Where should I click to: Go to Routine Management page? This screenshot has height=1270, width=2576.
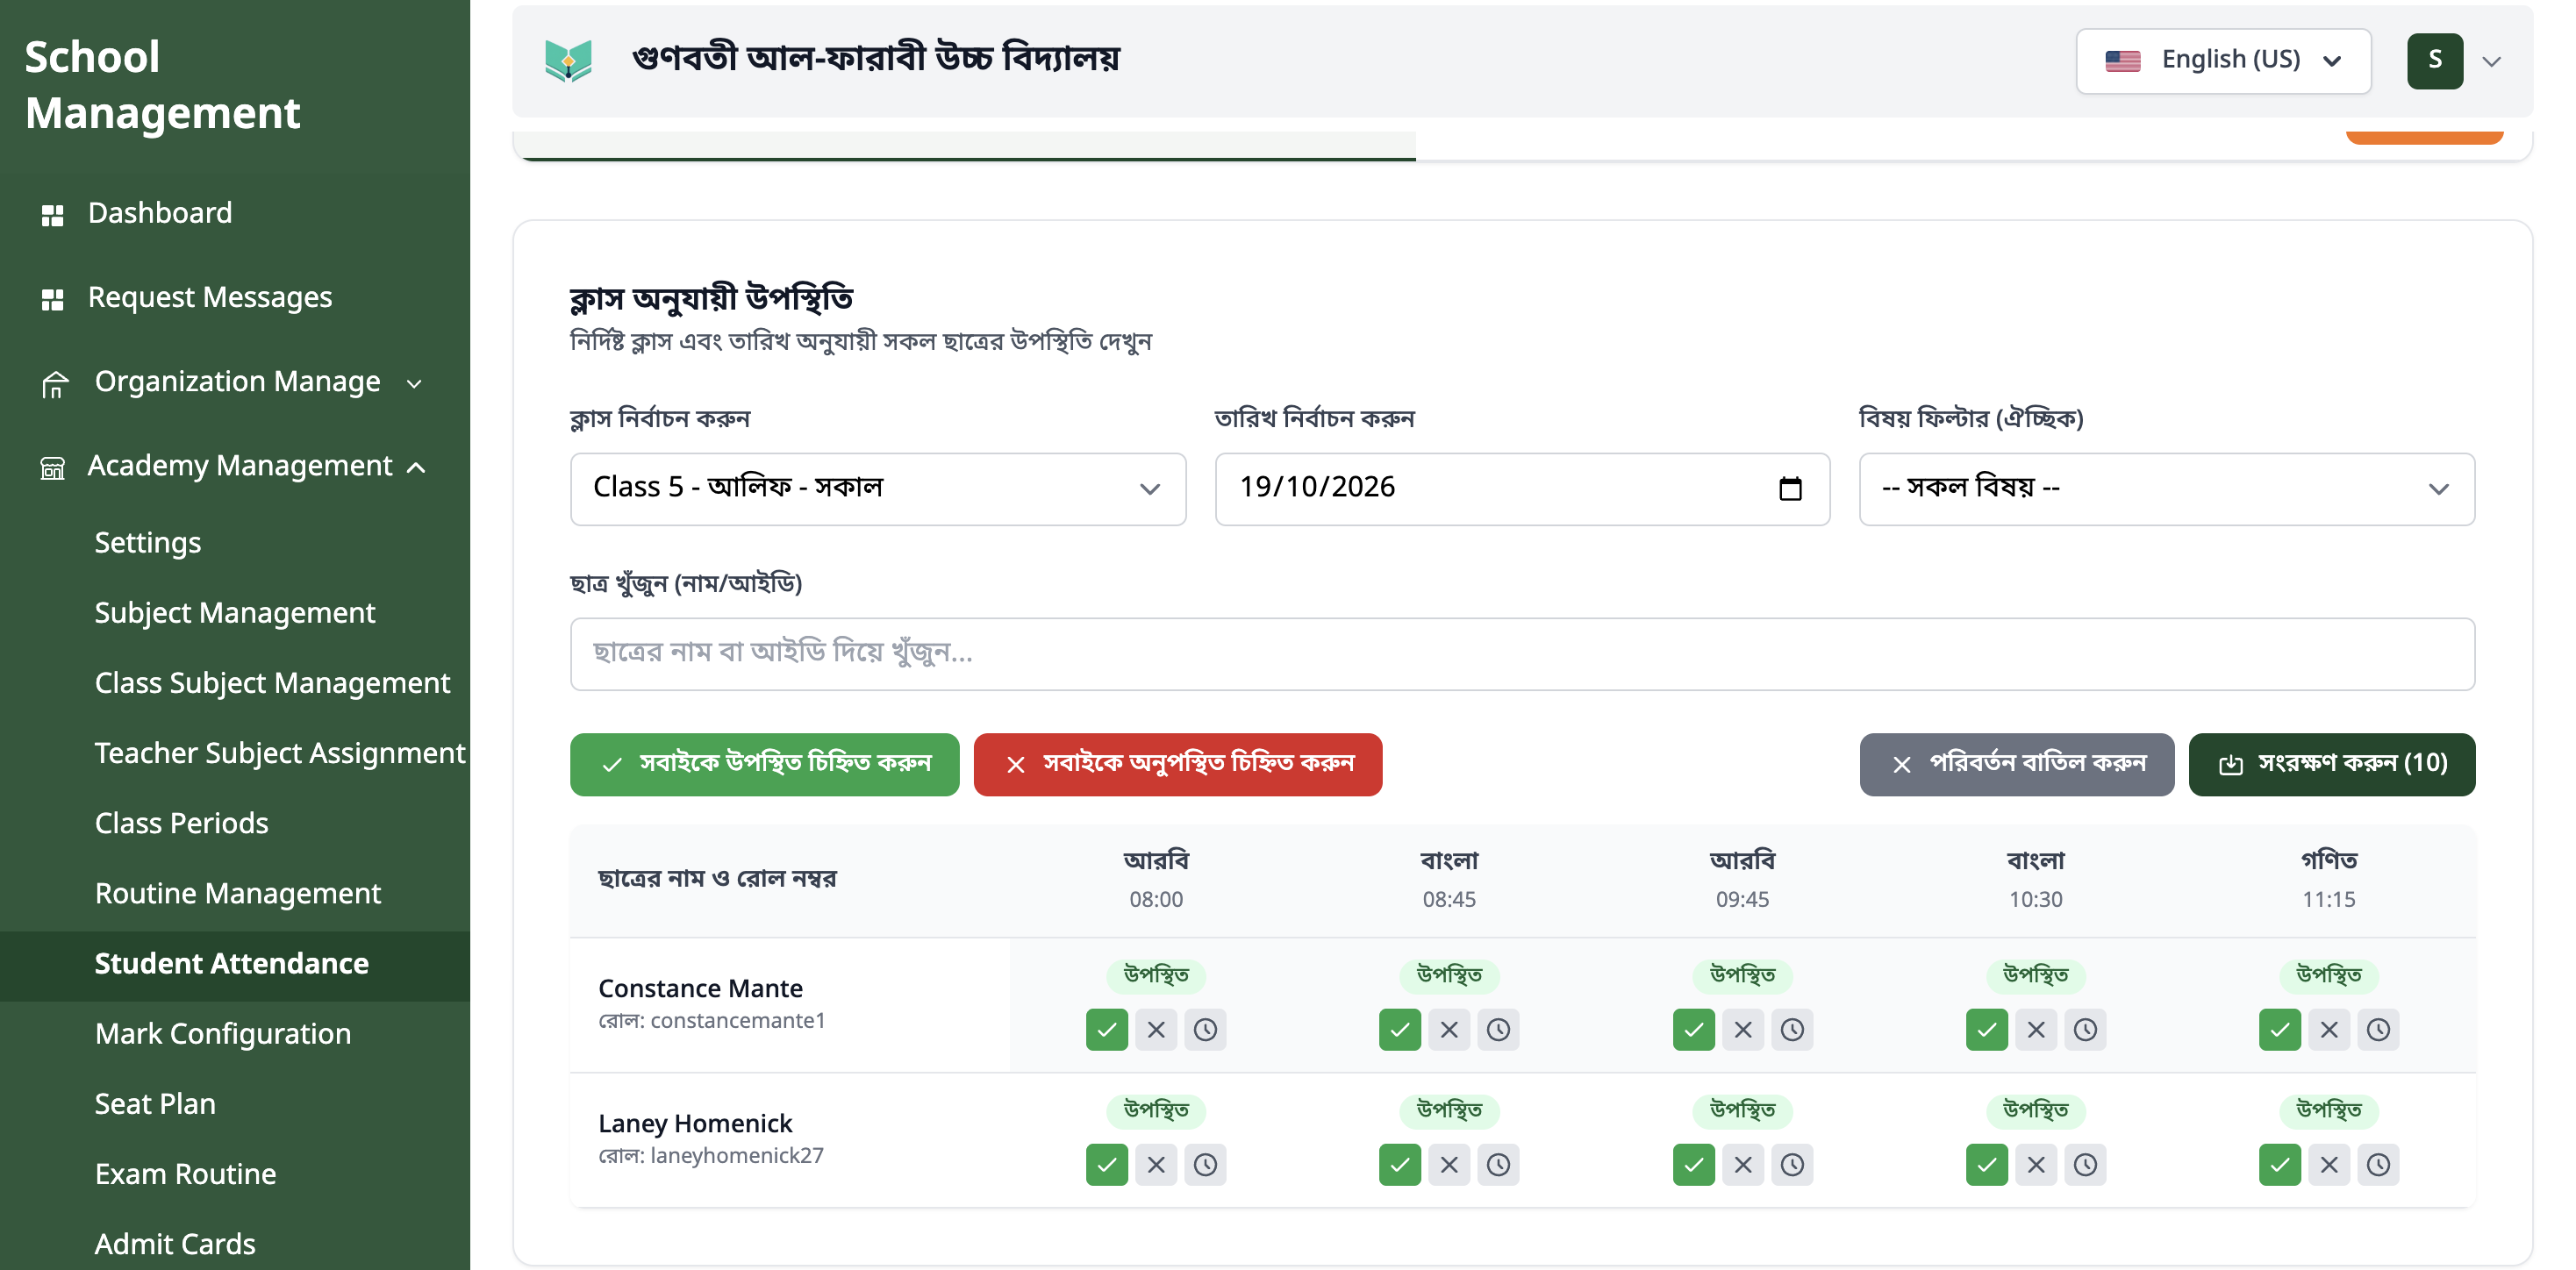[238, 893]
